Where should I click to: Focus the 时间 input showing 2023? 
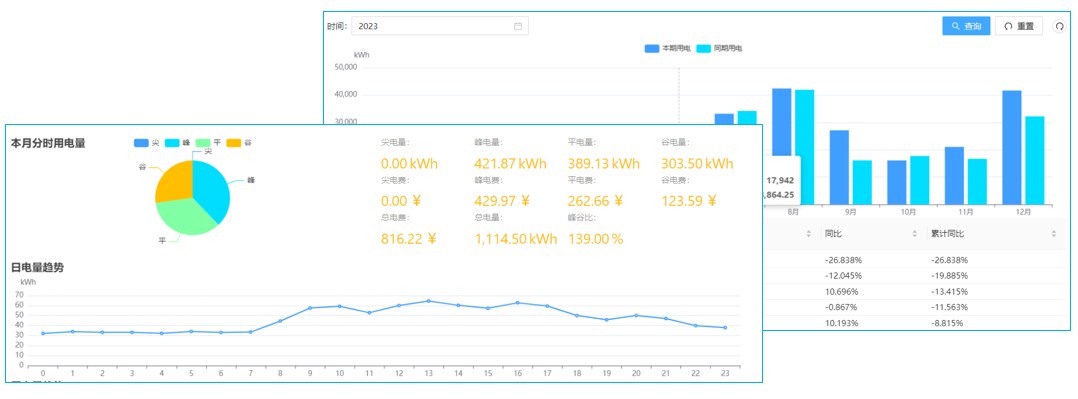click(x=440, y=26)
